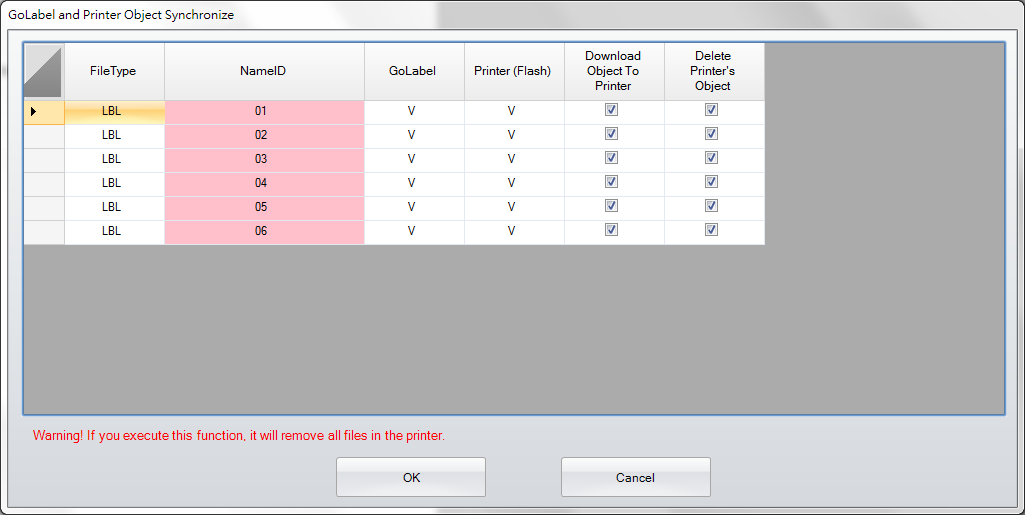1025x515 pixels.
Task: Select NameID cell 02
Action: click(x=264, y=136)
